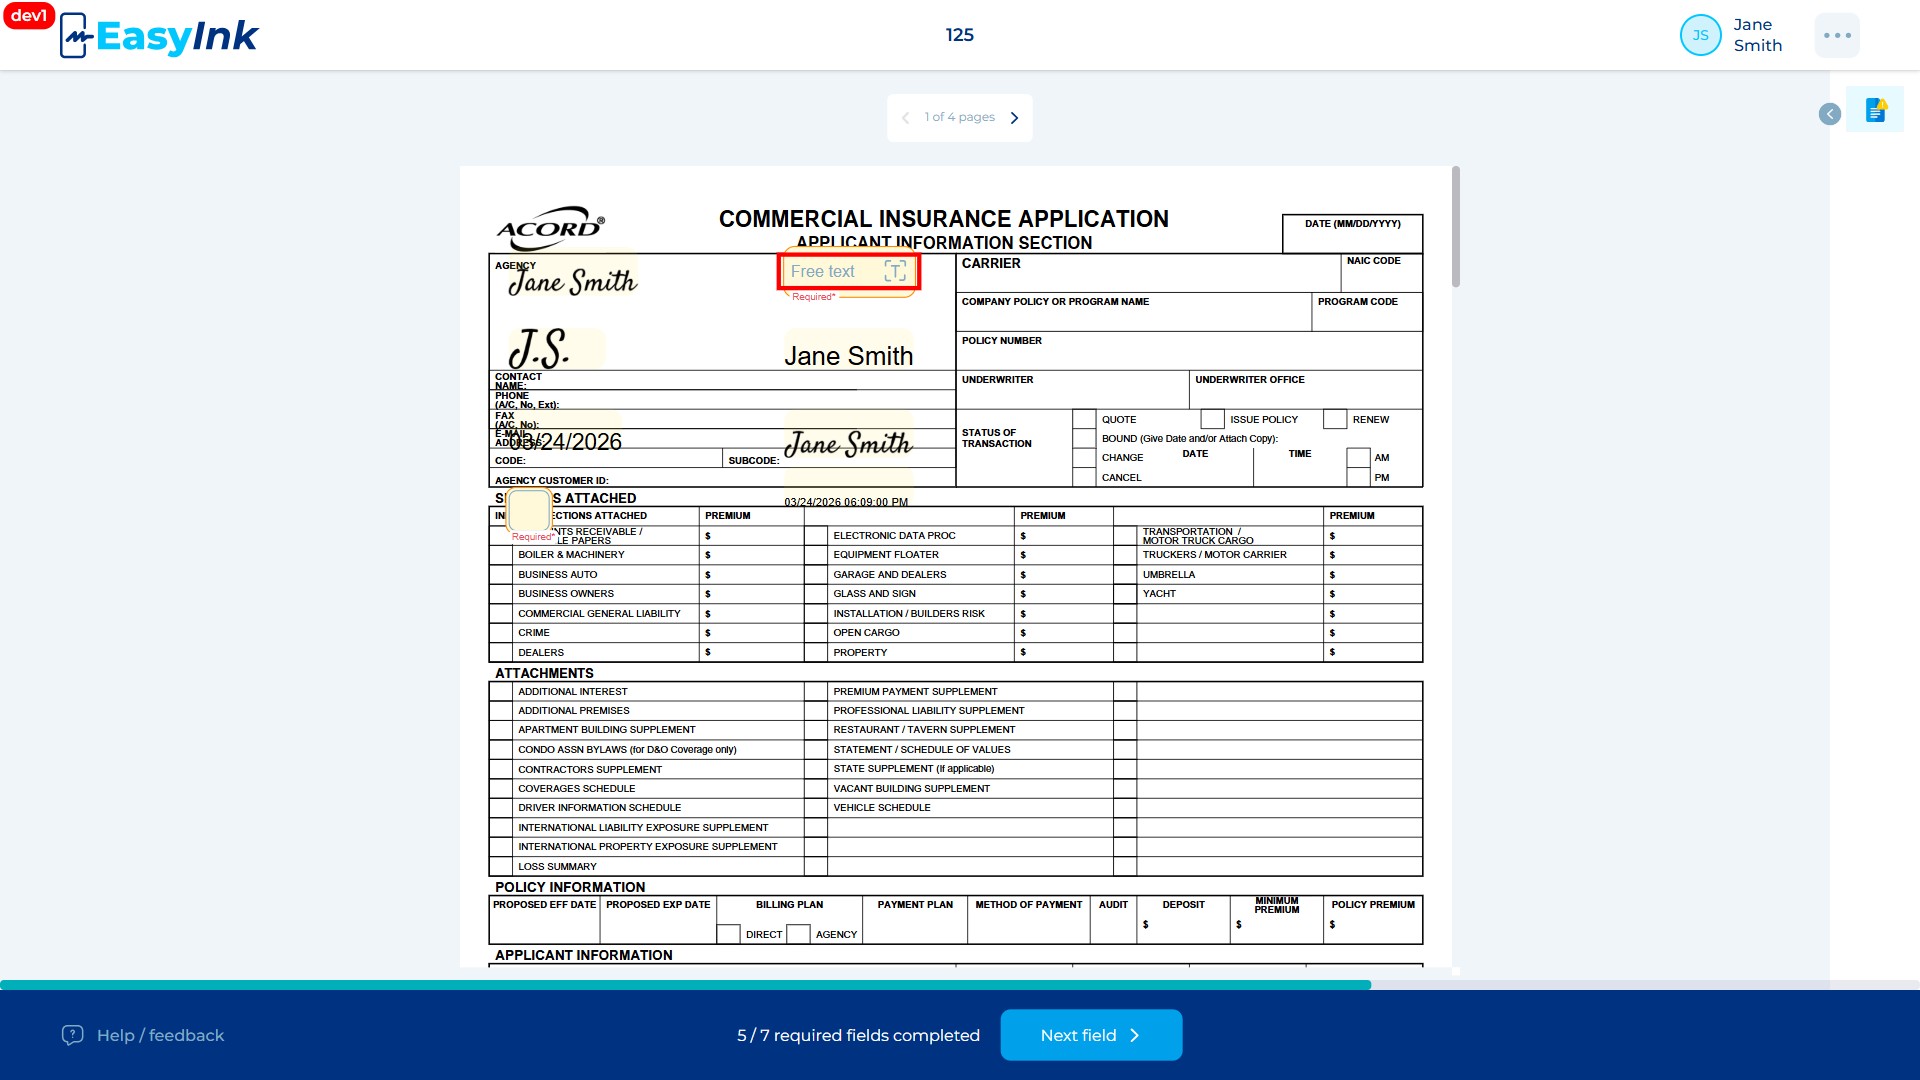The image size is (1920, 1080).
Task: Check the CRIME checkbox
Action: (501, 633)
